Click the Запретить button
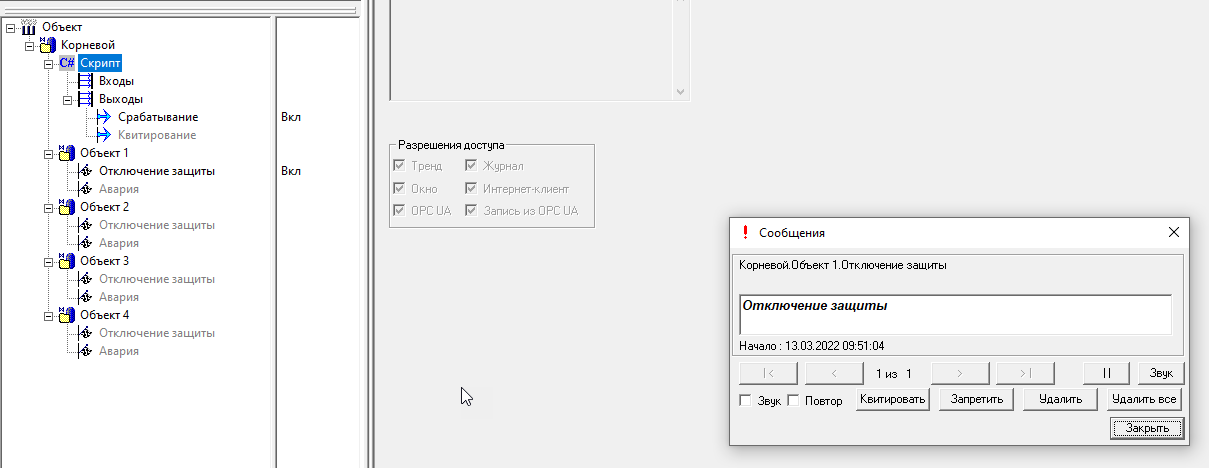The height and width of the screenshot is (468, 1209). [x=977, y=399]
